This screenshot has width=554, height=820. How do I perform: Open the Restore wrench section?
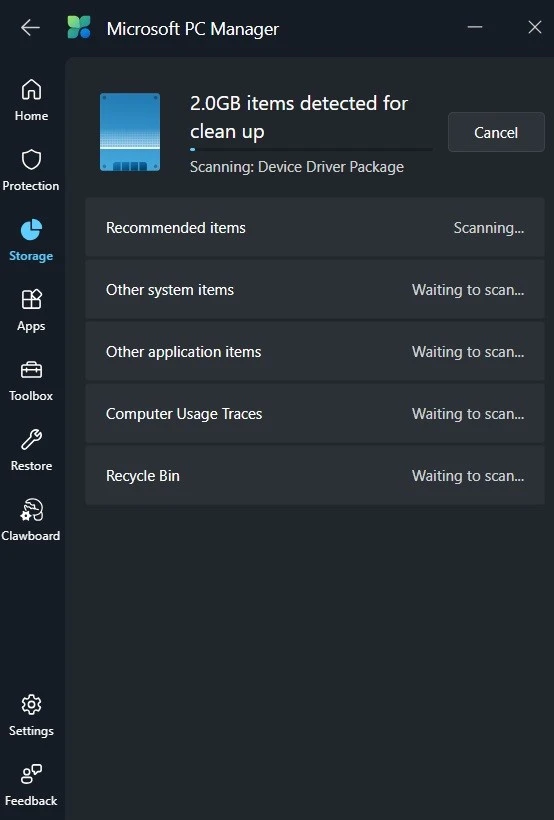[x=31, y=450]
